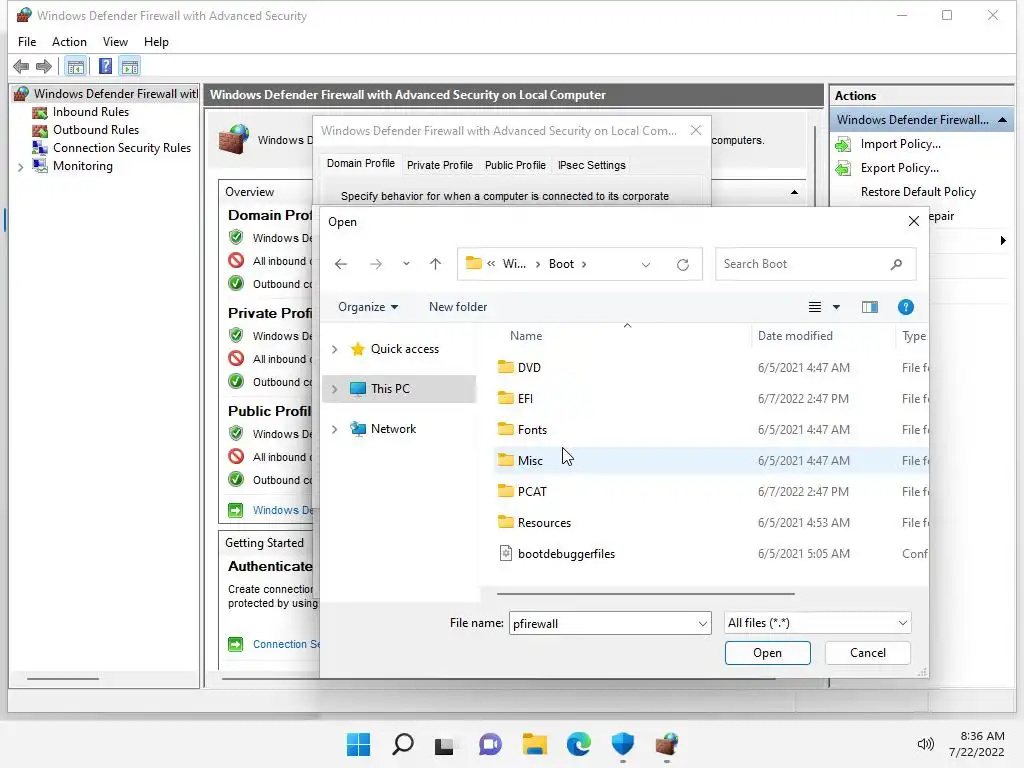Go forward in the Open dialog
1024x768 pixels.
(x=376, y=264)
